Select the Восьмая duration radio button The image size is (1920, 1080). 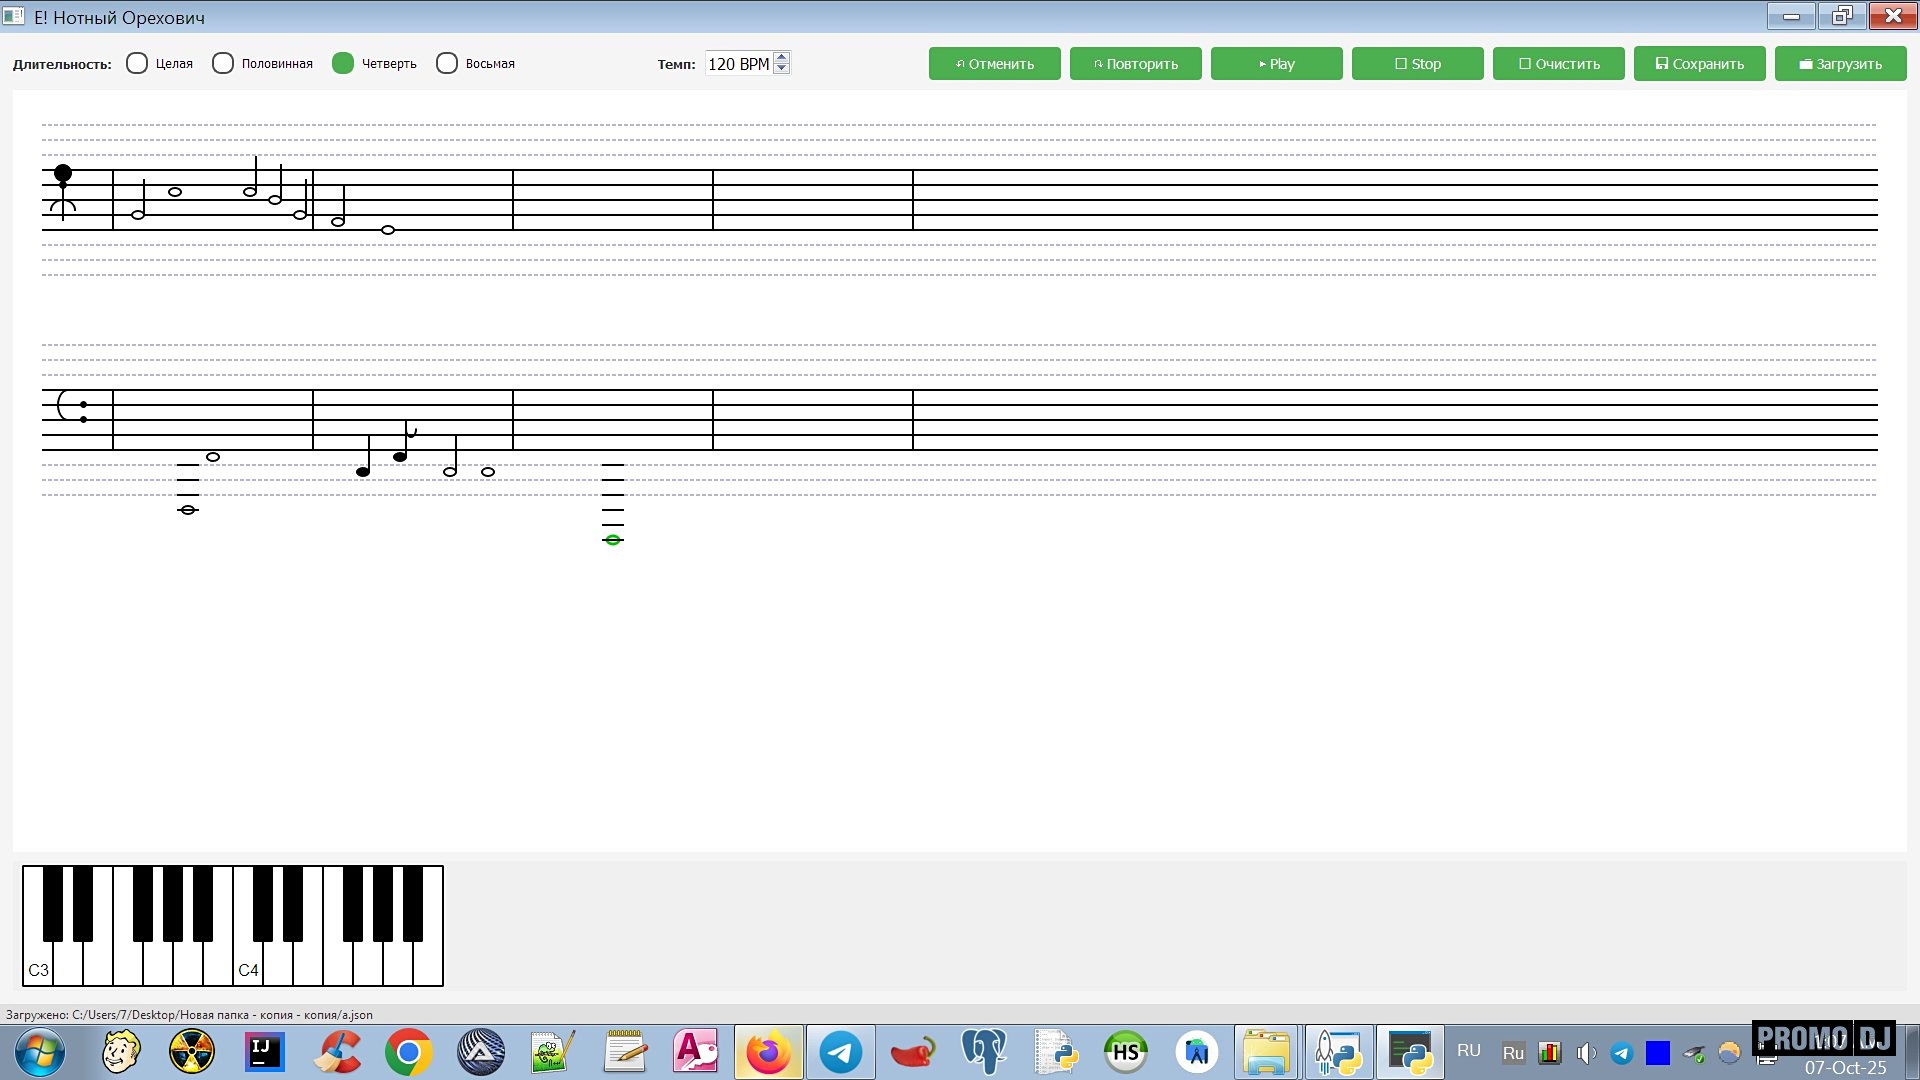click(447, 63)
